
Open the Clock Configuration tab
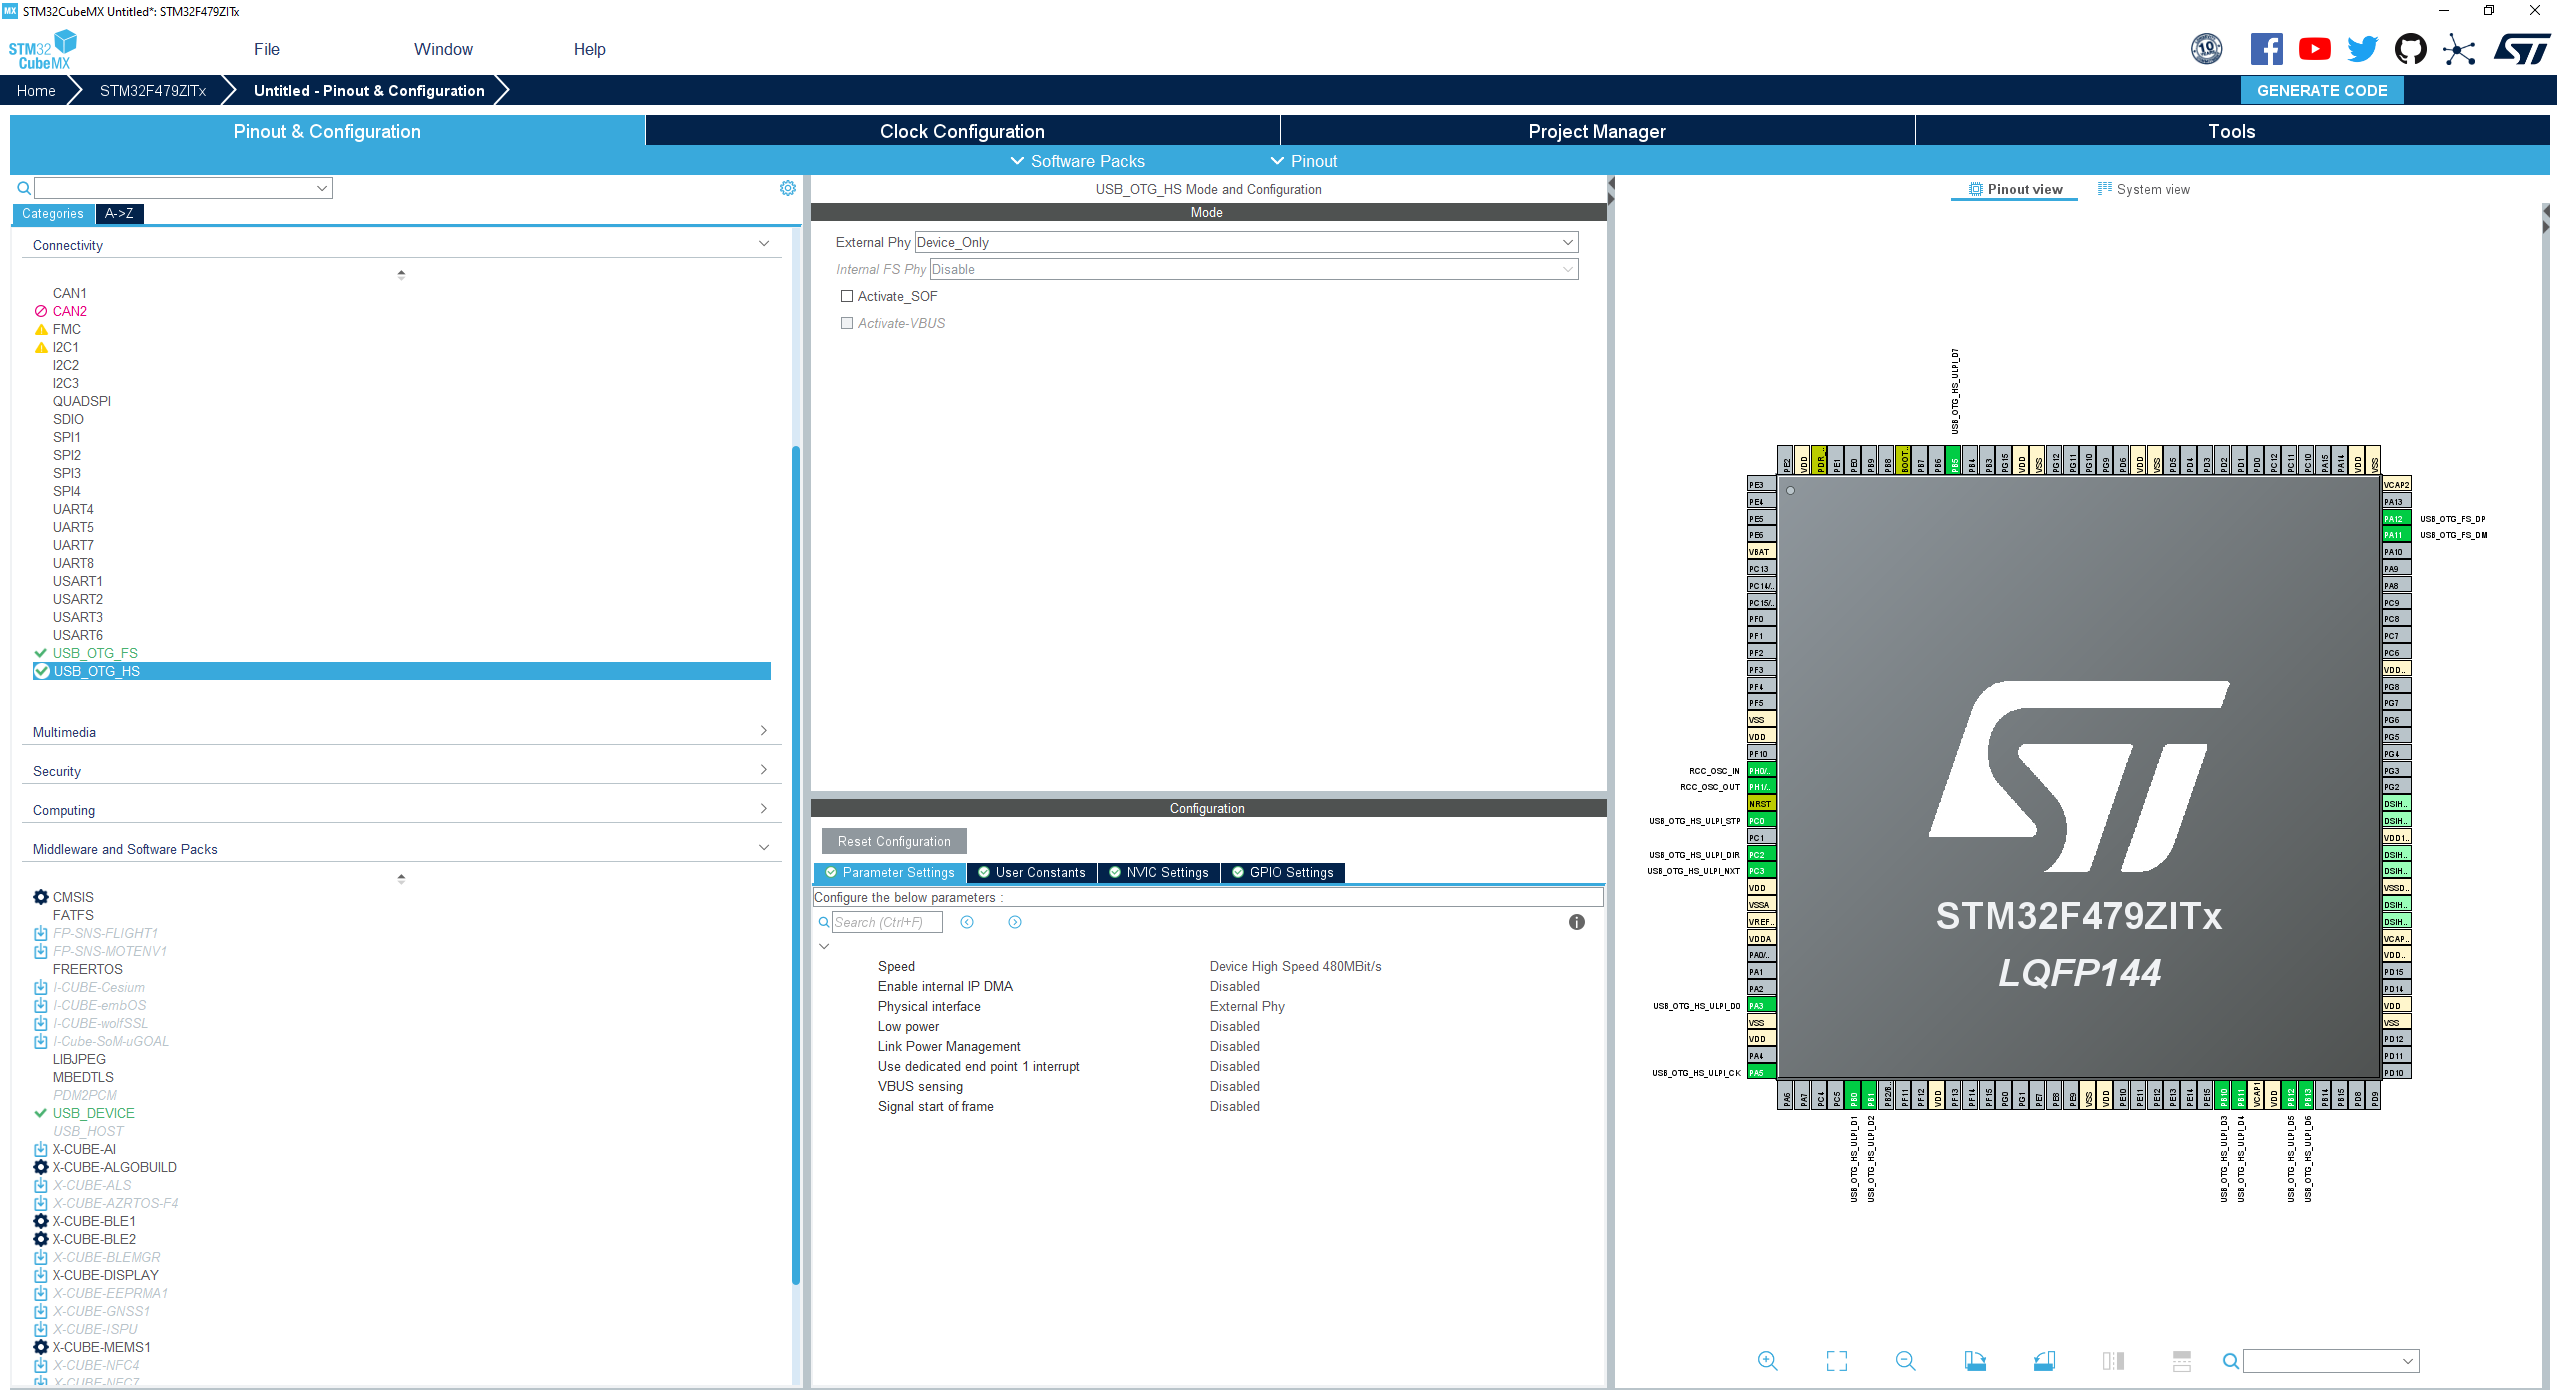[961, 131]
